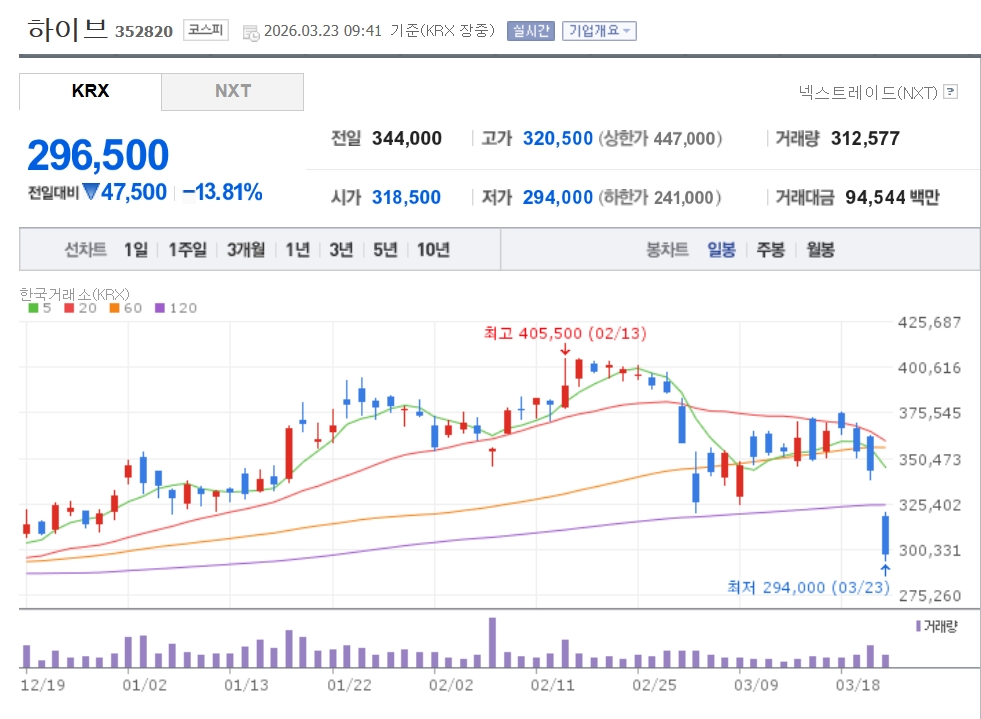Viewport: 981px width, 719px height.
Task: Select the KRX tab
Action: [x=90, y=92]
